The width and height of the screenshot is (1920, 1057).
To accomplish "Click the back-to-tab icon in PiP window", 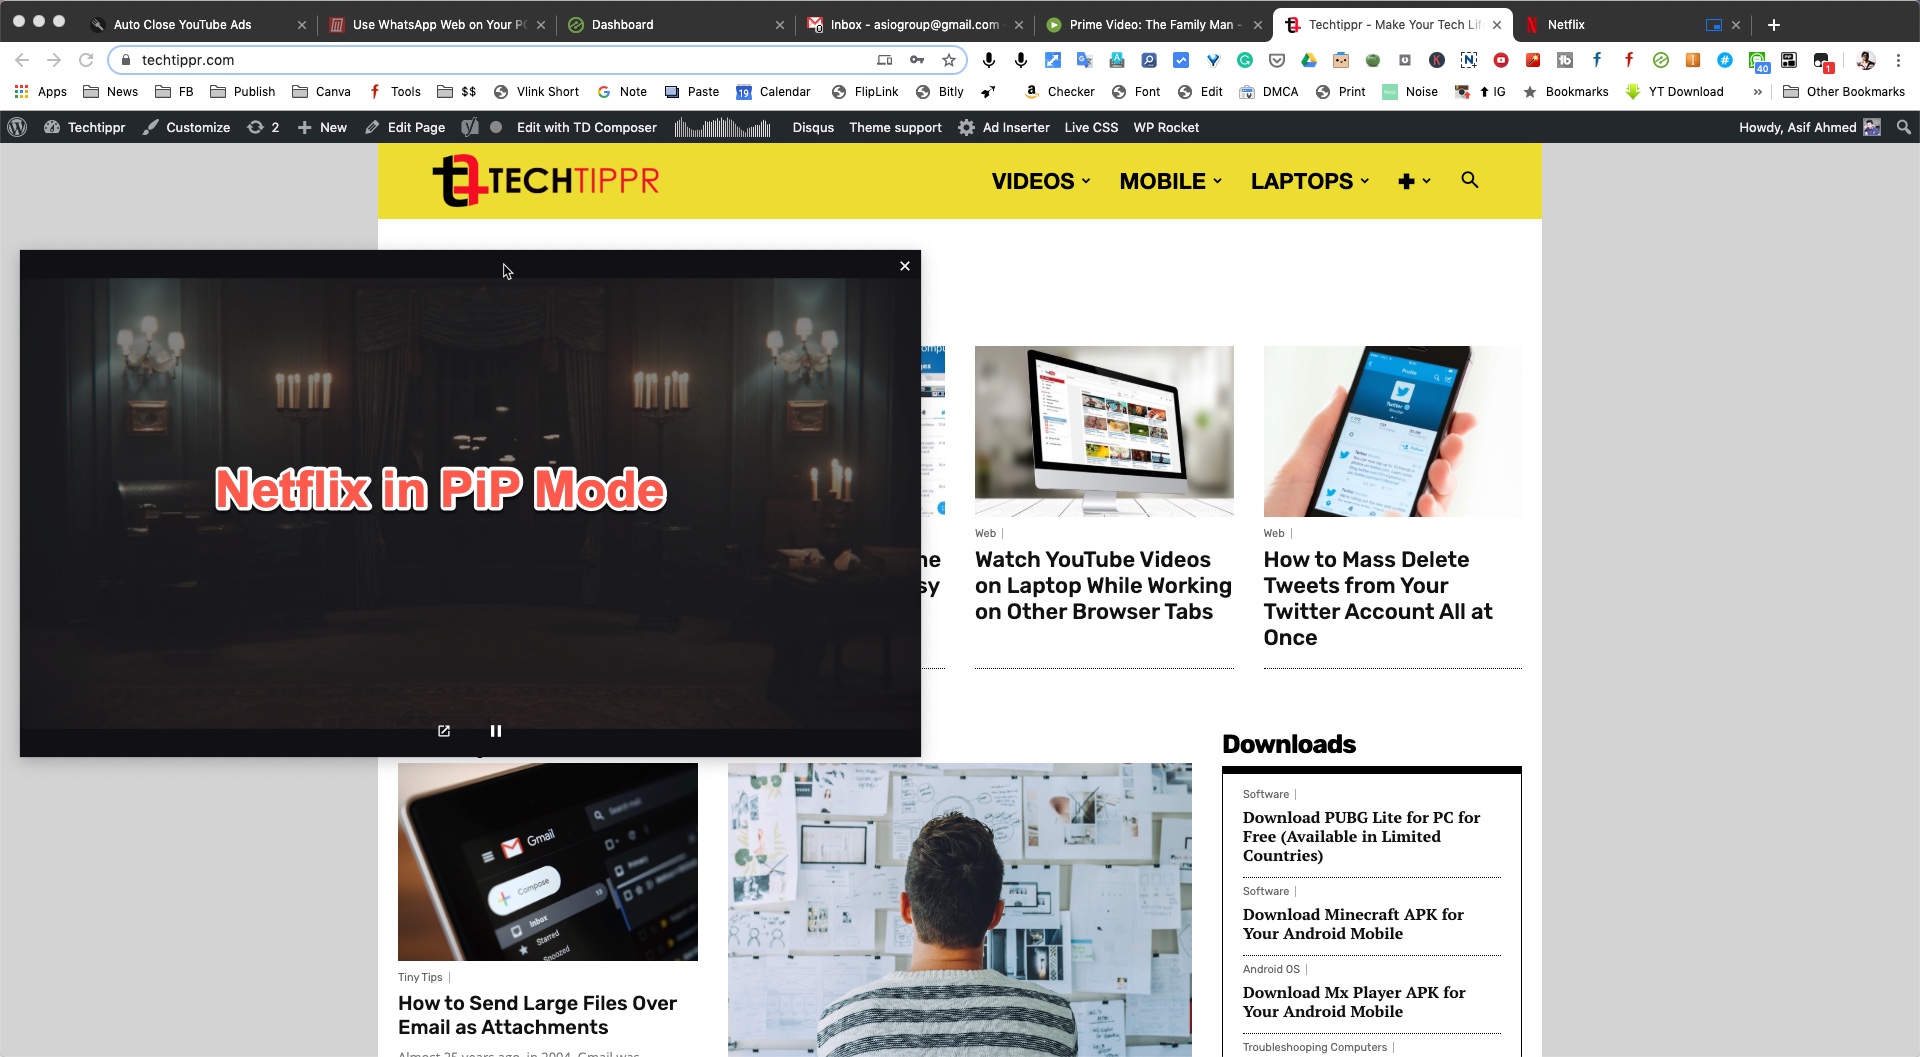I will [x=444, y=731].
